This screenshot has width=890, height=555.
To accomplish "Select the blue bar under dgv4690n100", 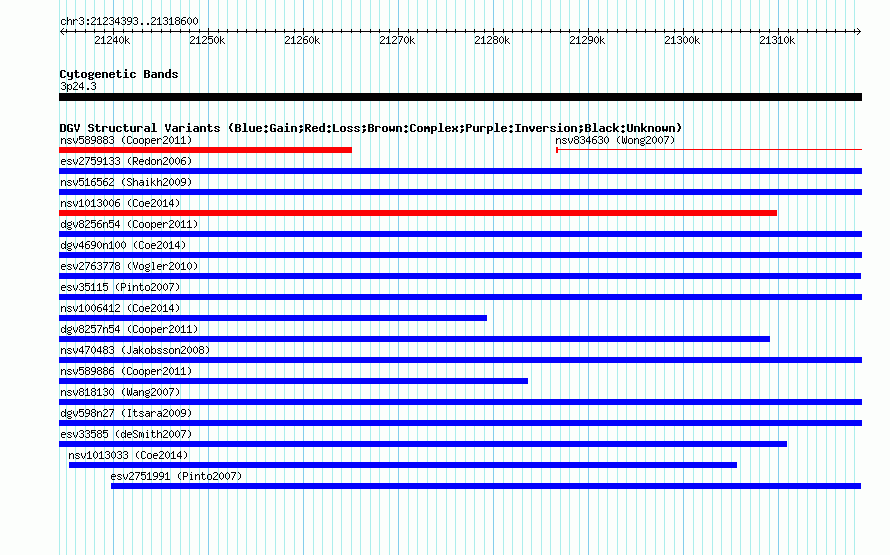I will [x=460, y=255].
